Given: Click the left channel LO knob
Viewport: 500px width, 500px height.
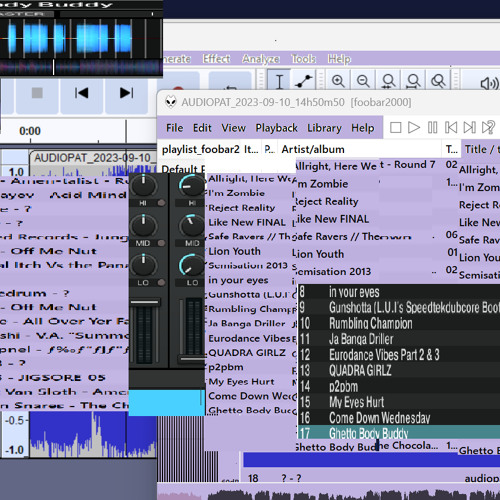Looking at the screenshot, I should (143, 265).
